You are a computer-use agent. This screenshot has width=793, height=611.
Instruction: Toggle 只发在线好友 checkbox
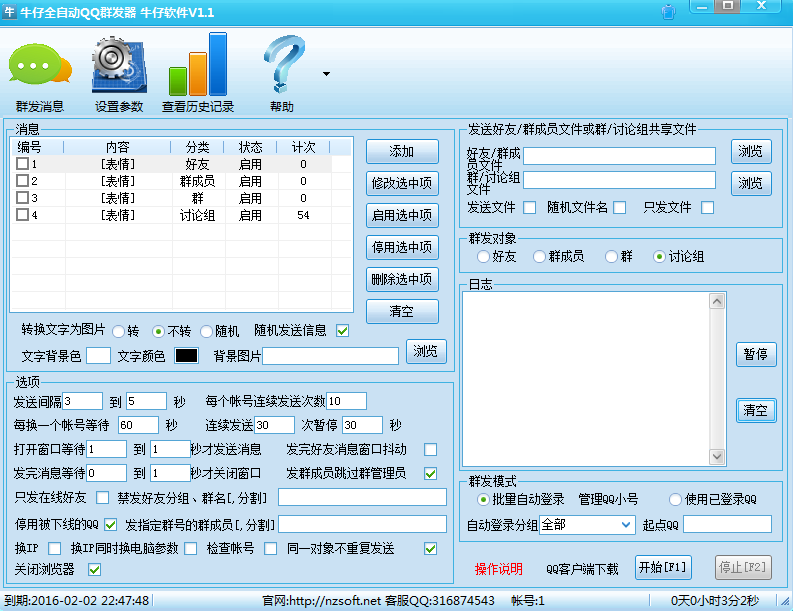103,498
